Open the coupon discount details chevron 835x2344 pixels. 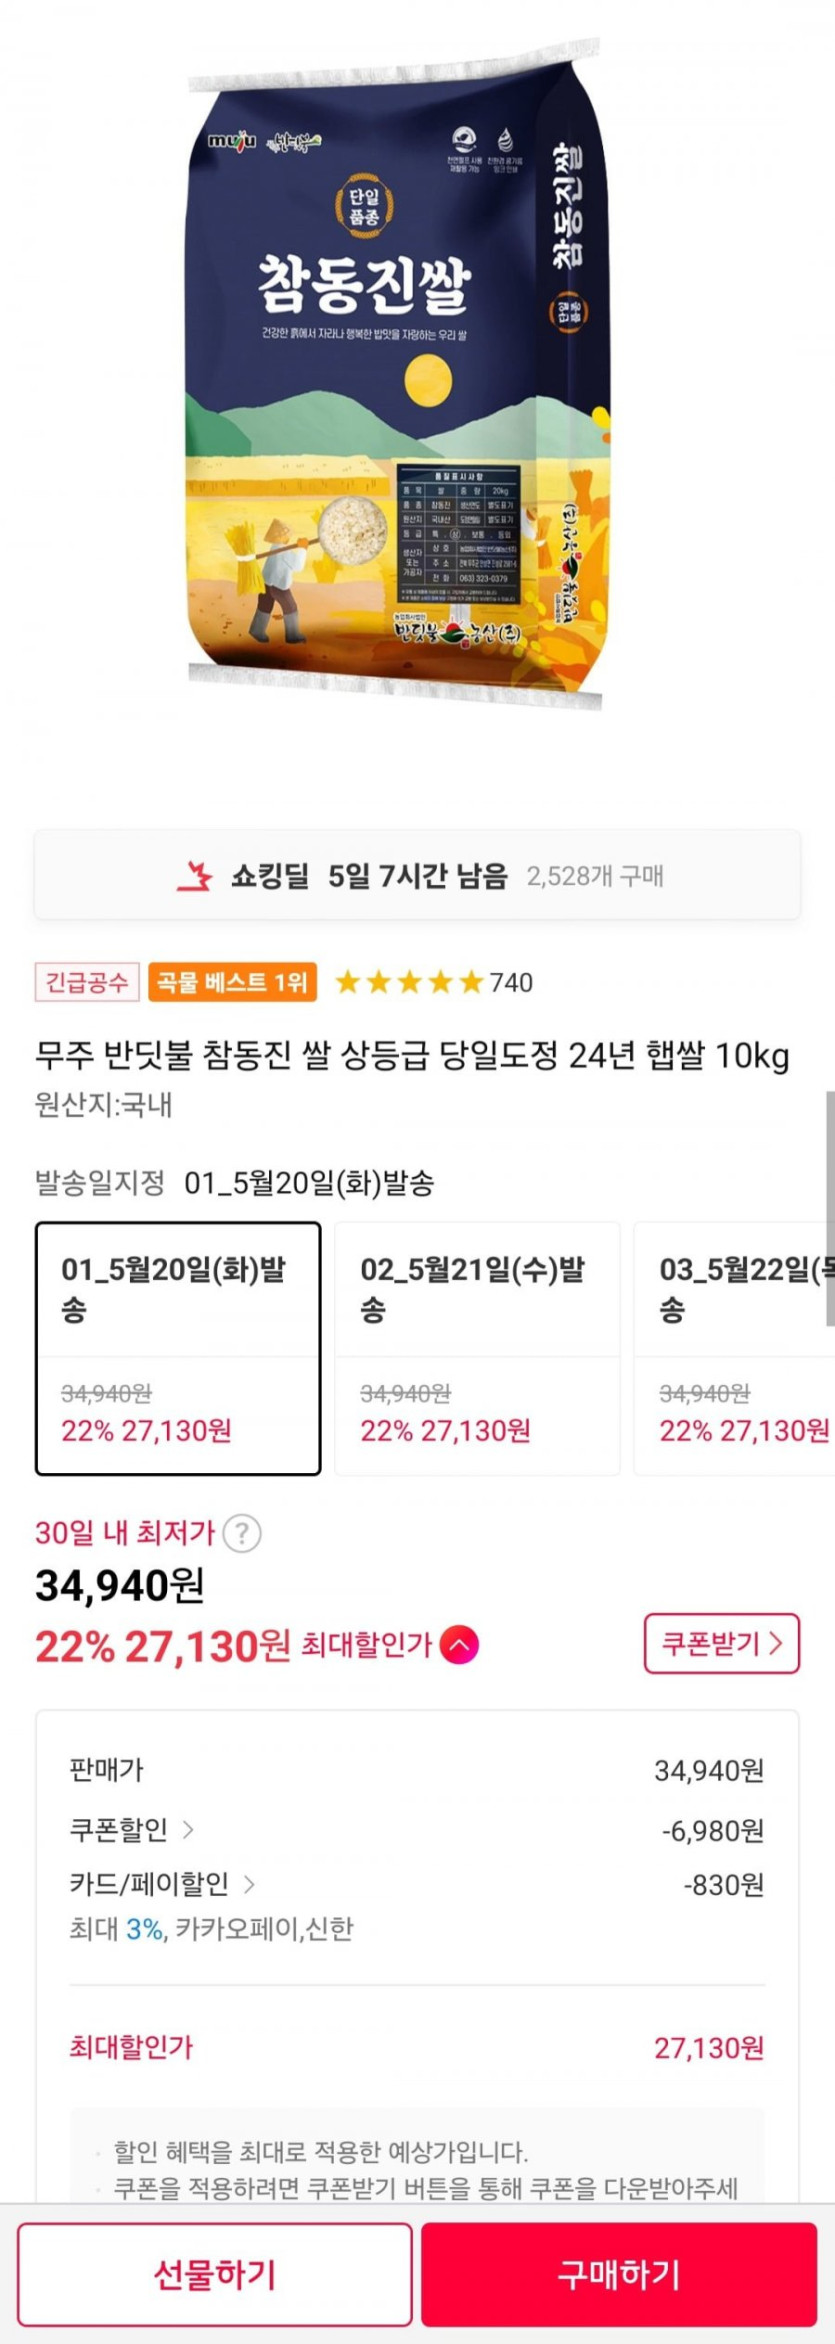point(188,1830)
